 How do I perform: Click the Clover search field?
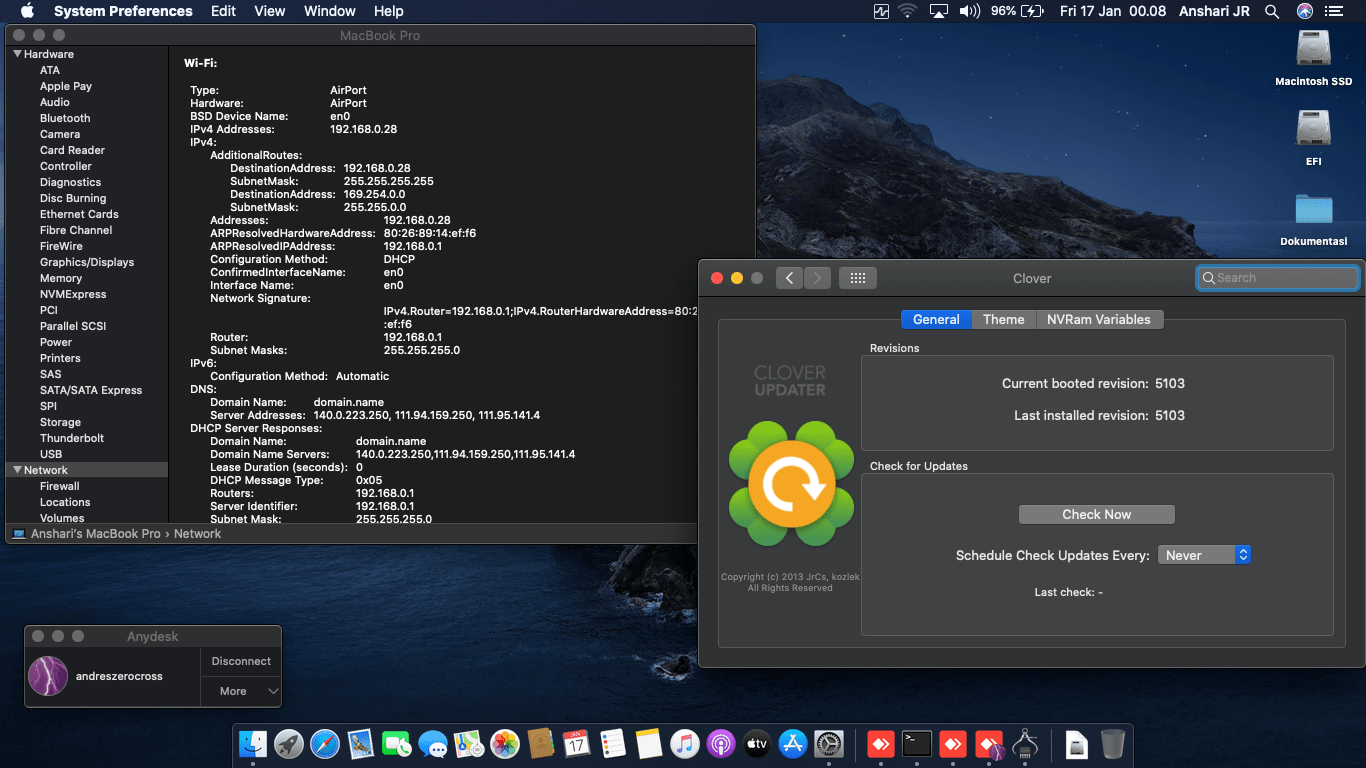(1278, 278)
